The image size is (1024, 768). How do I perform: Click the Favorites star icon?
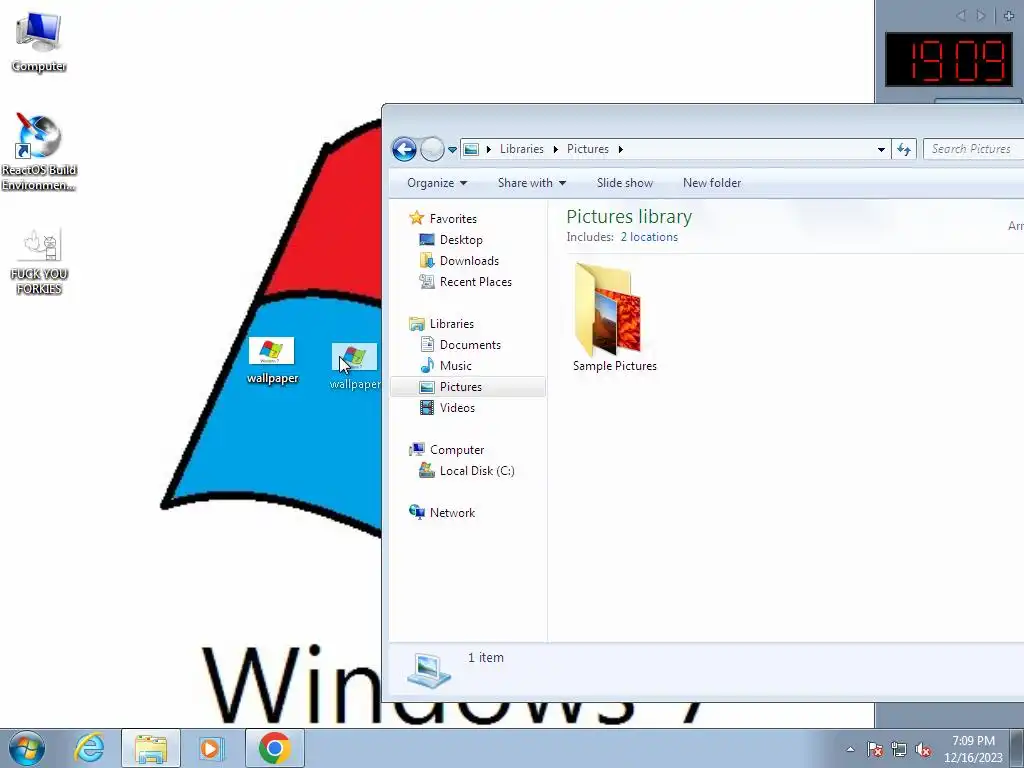pyautogui.click(x=417, y=217)
